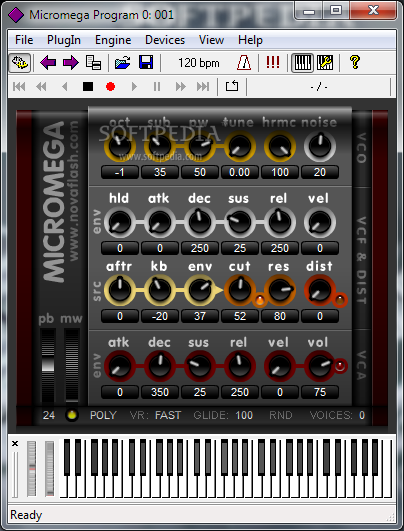
Task: Click the tune knob
Action: pos(240,146)
